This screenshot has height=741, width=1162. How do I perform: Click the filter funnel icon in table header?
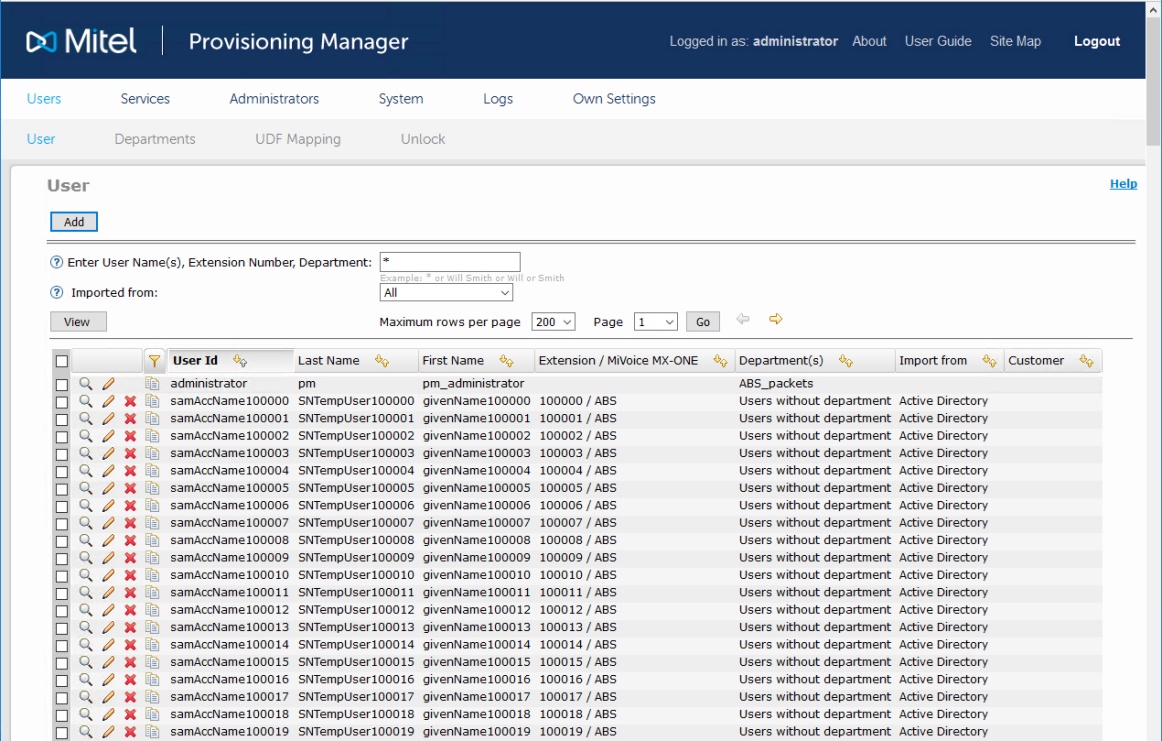pos(154,361)
